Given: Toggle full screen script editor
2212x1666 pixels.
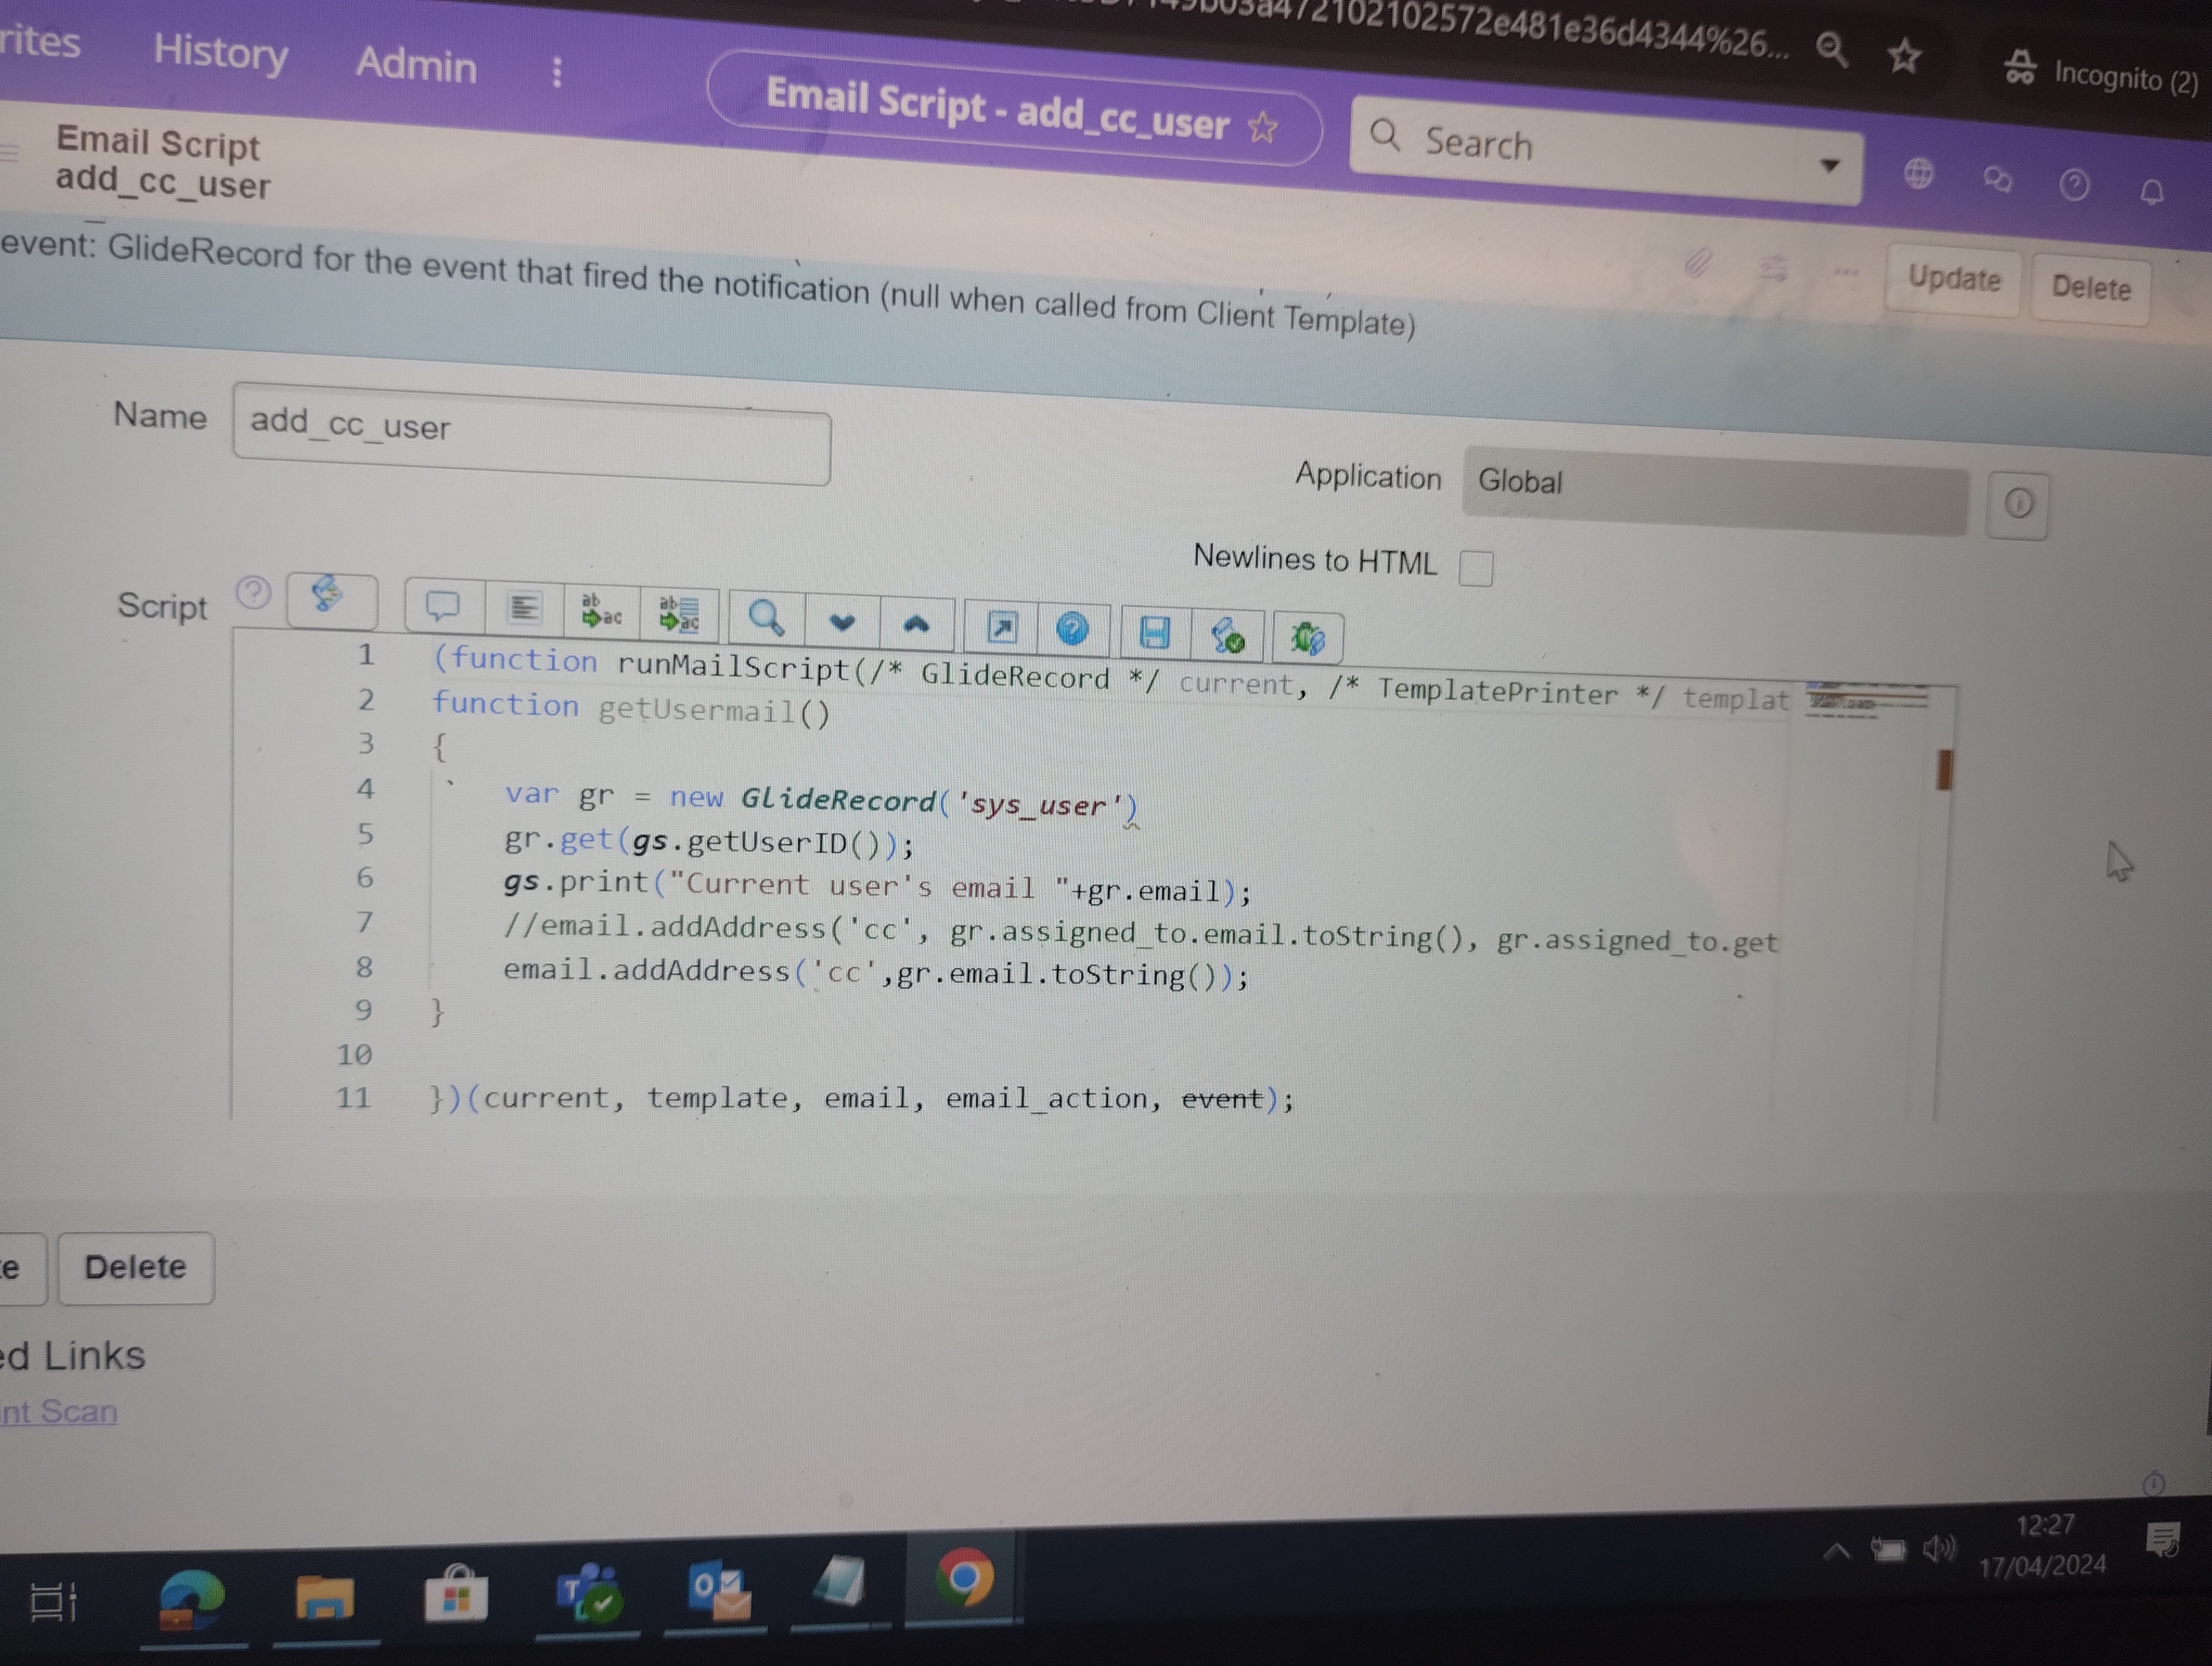Looking at the screenshot, I should coord(1001,627).
